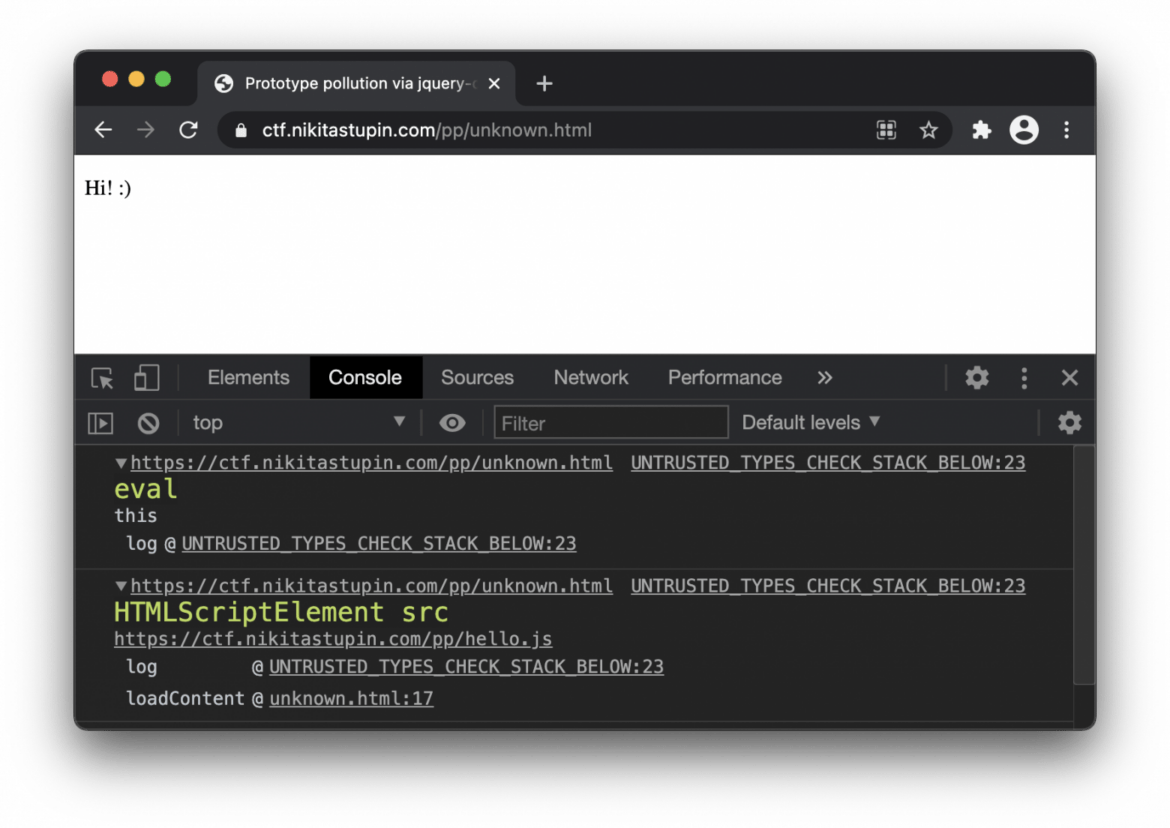
Task: Open the top JavaScript context dropdown
Action: [x=298, y=423]
